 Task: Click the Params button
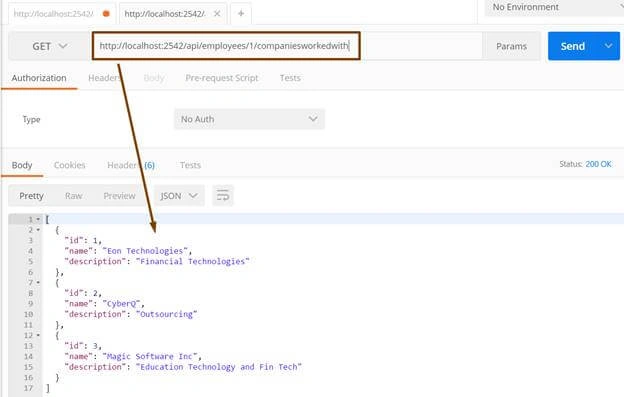tap(511, 46)
